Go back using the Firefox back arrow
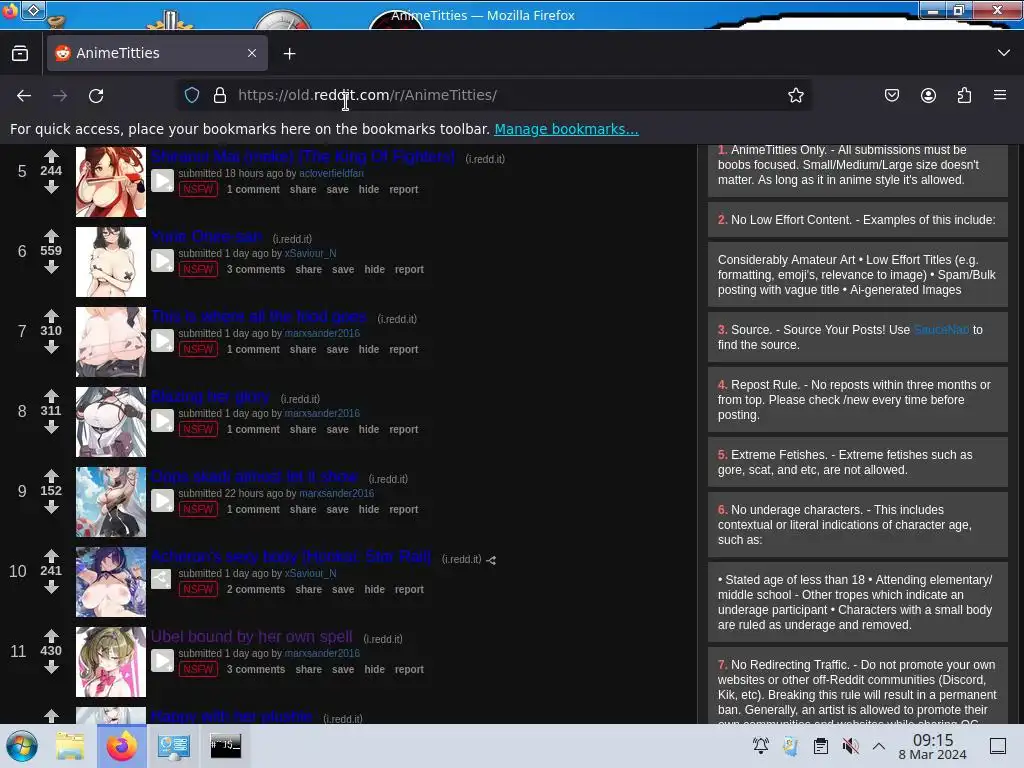 [24, 95]
